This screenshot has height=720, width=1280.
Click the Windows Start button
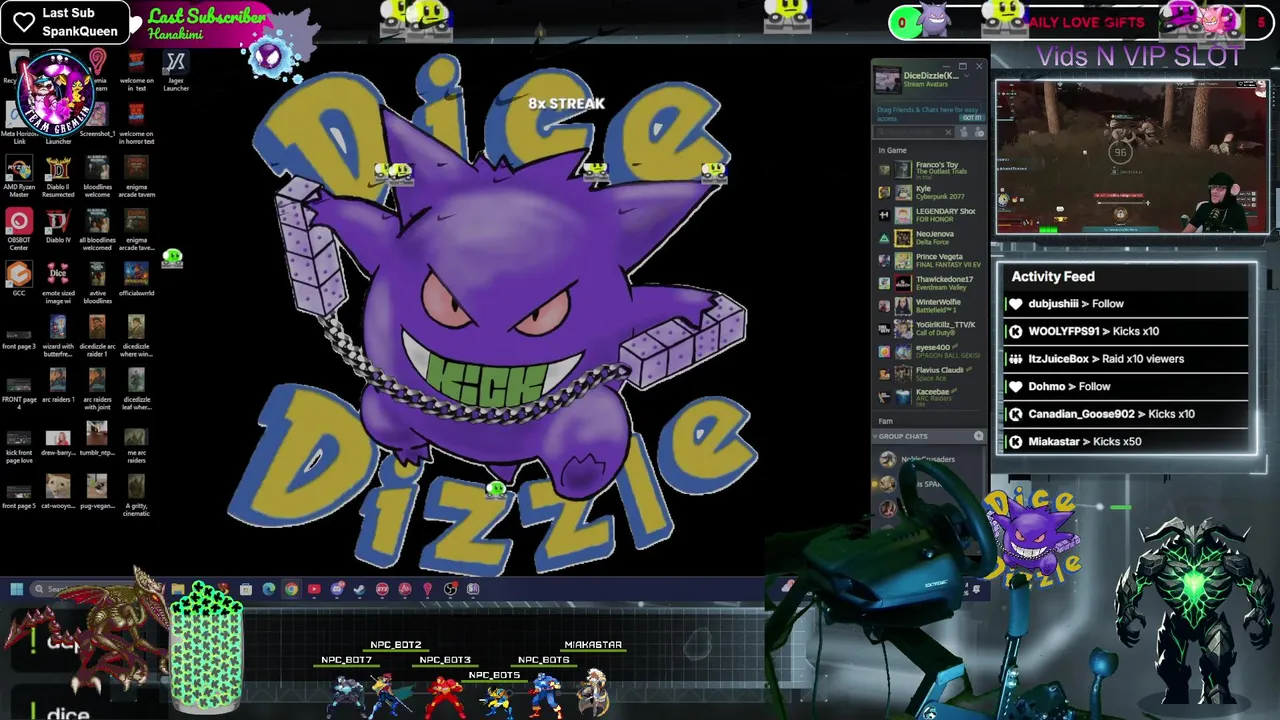[17, 589]
